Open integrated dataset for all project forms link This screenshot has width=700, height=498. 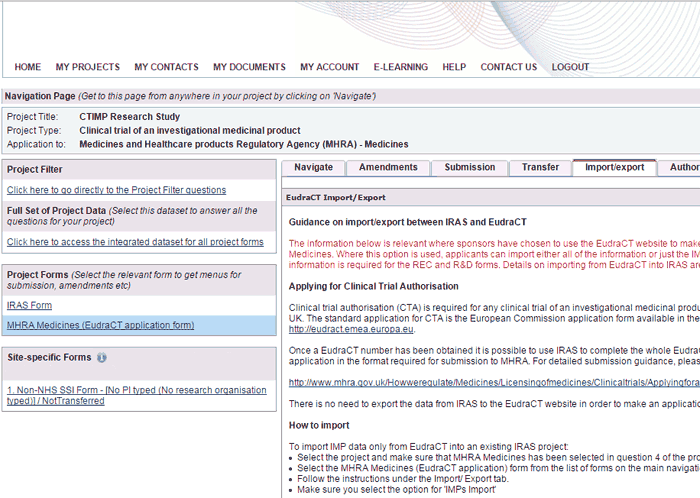tap(135, 242)
